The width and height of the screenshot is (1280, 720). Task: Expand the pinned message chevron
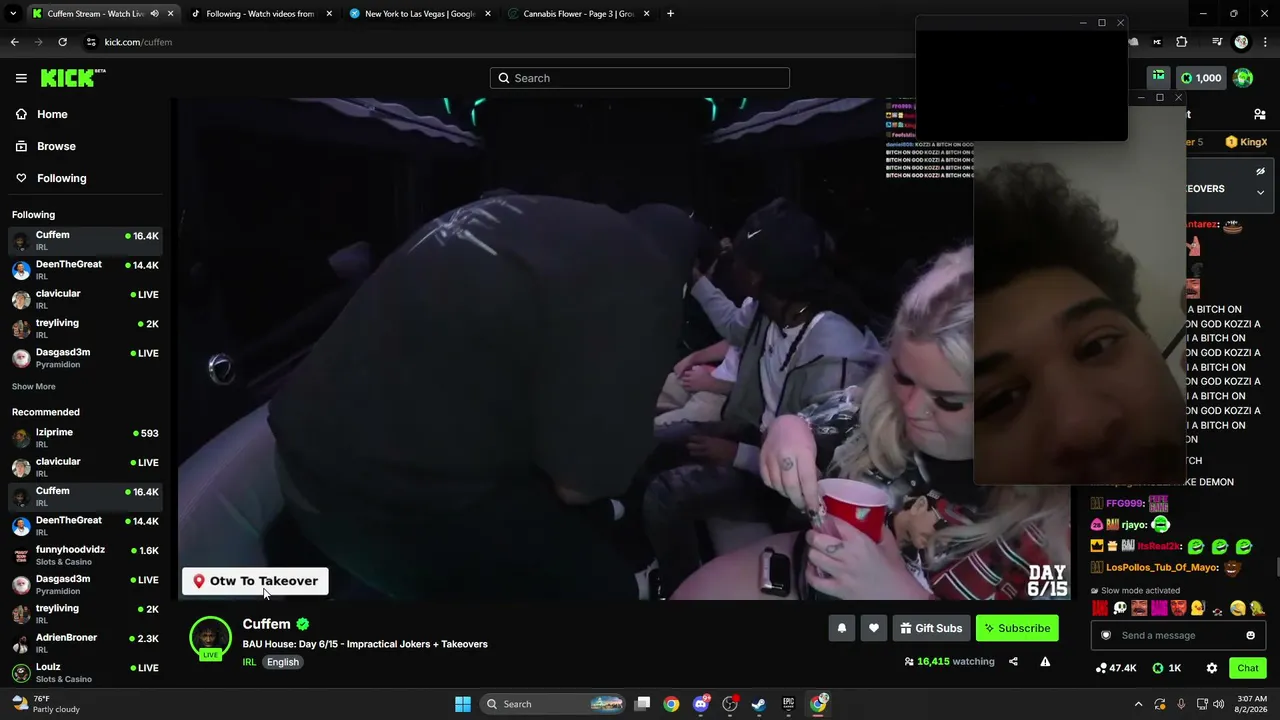coord(1260,192)
